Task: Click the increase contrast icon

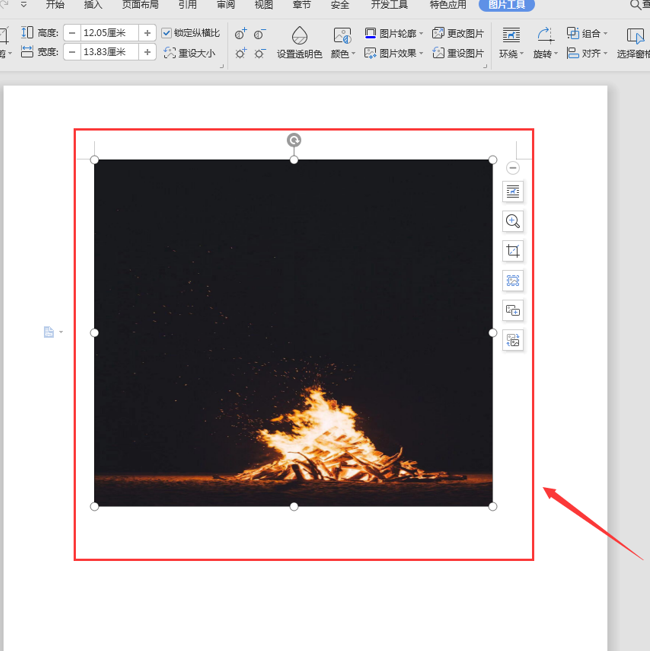Action: tap(241, 34)
